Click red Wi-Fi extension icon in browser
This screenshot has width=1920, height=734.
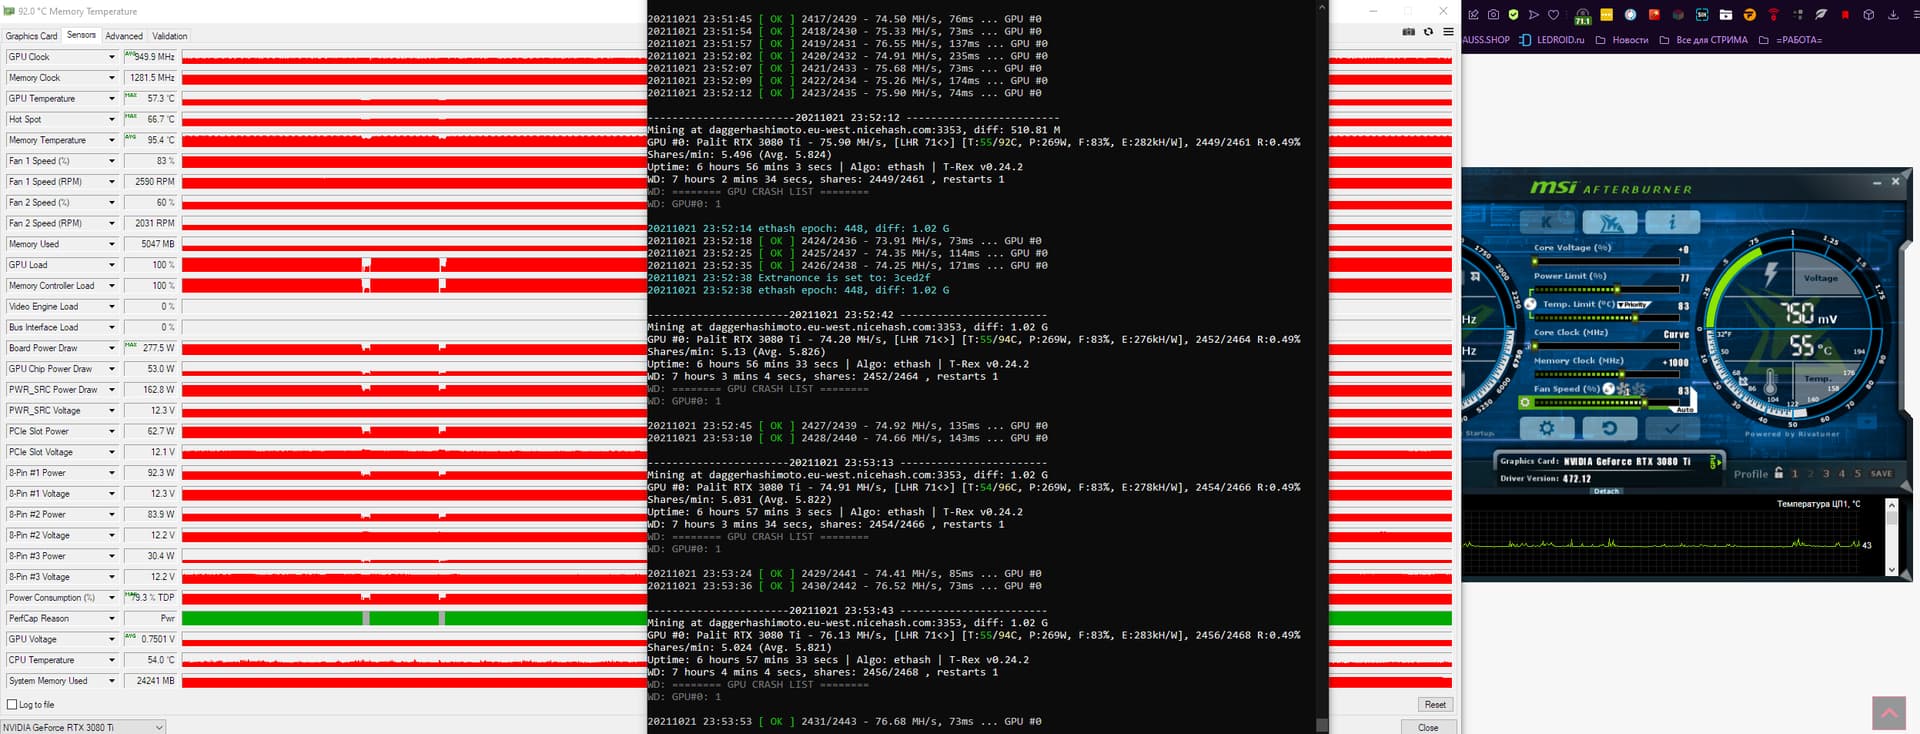coord(1773,15)
